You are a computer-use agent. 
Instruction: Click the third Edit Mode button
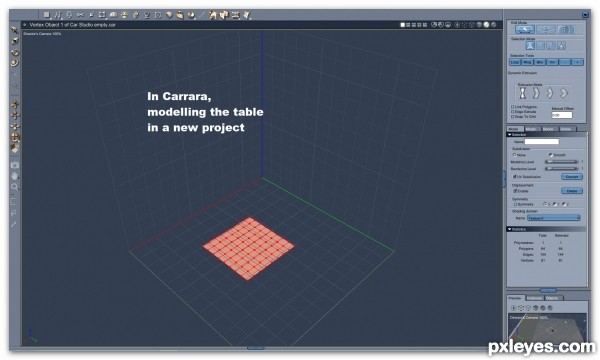pyautogui.click(x=567, y=29)
